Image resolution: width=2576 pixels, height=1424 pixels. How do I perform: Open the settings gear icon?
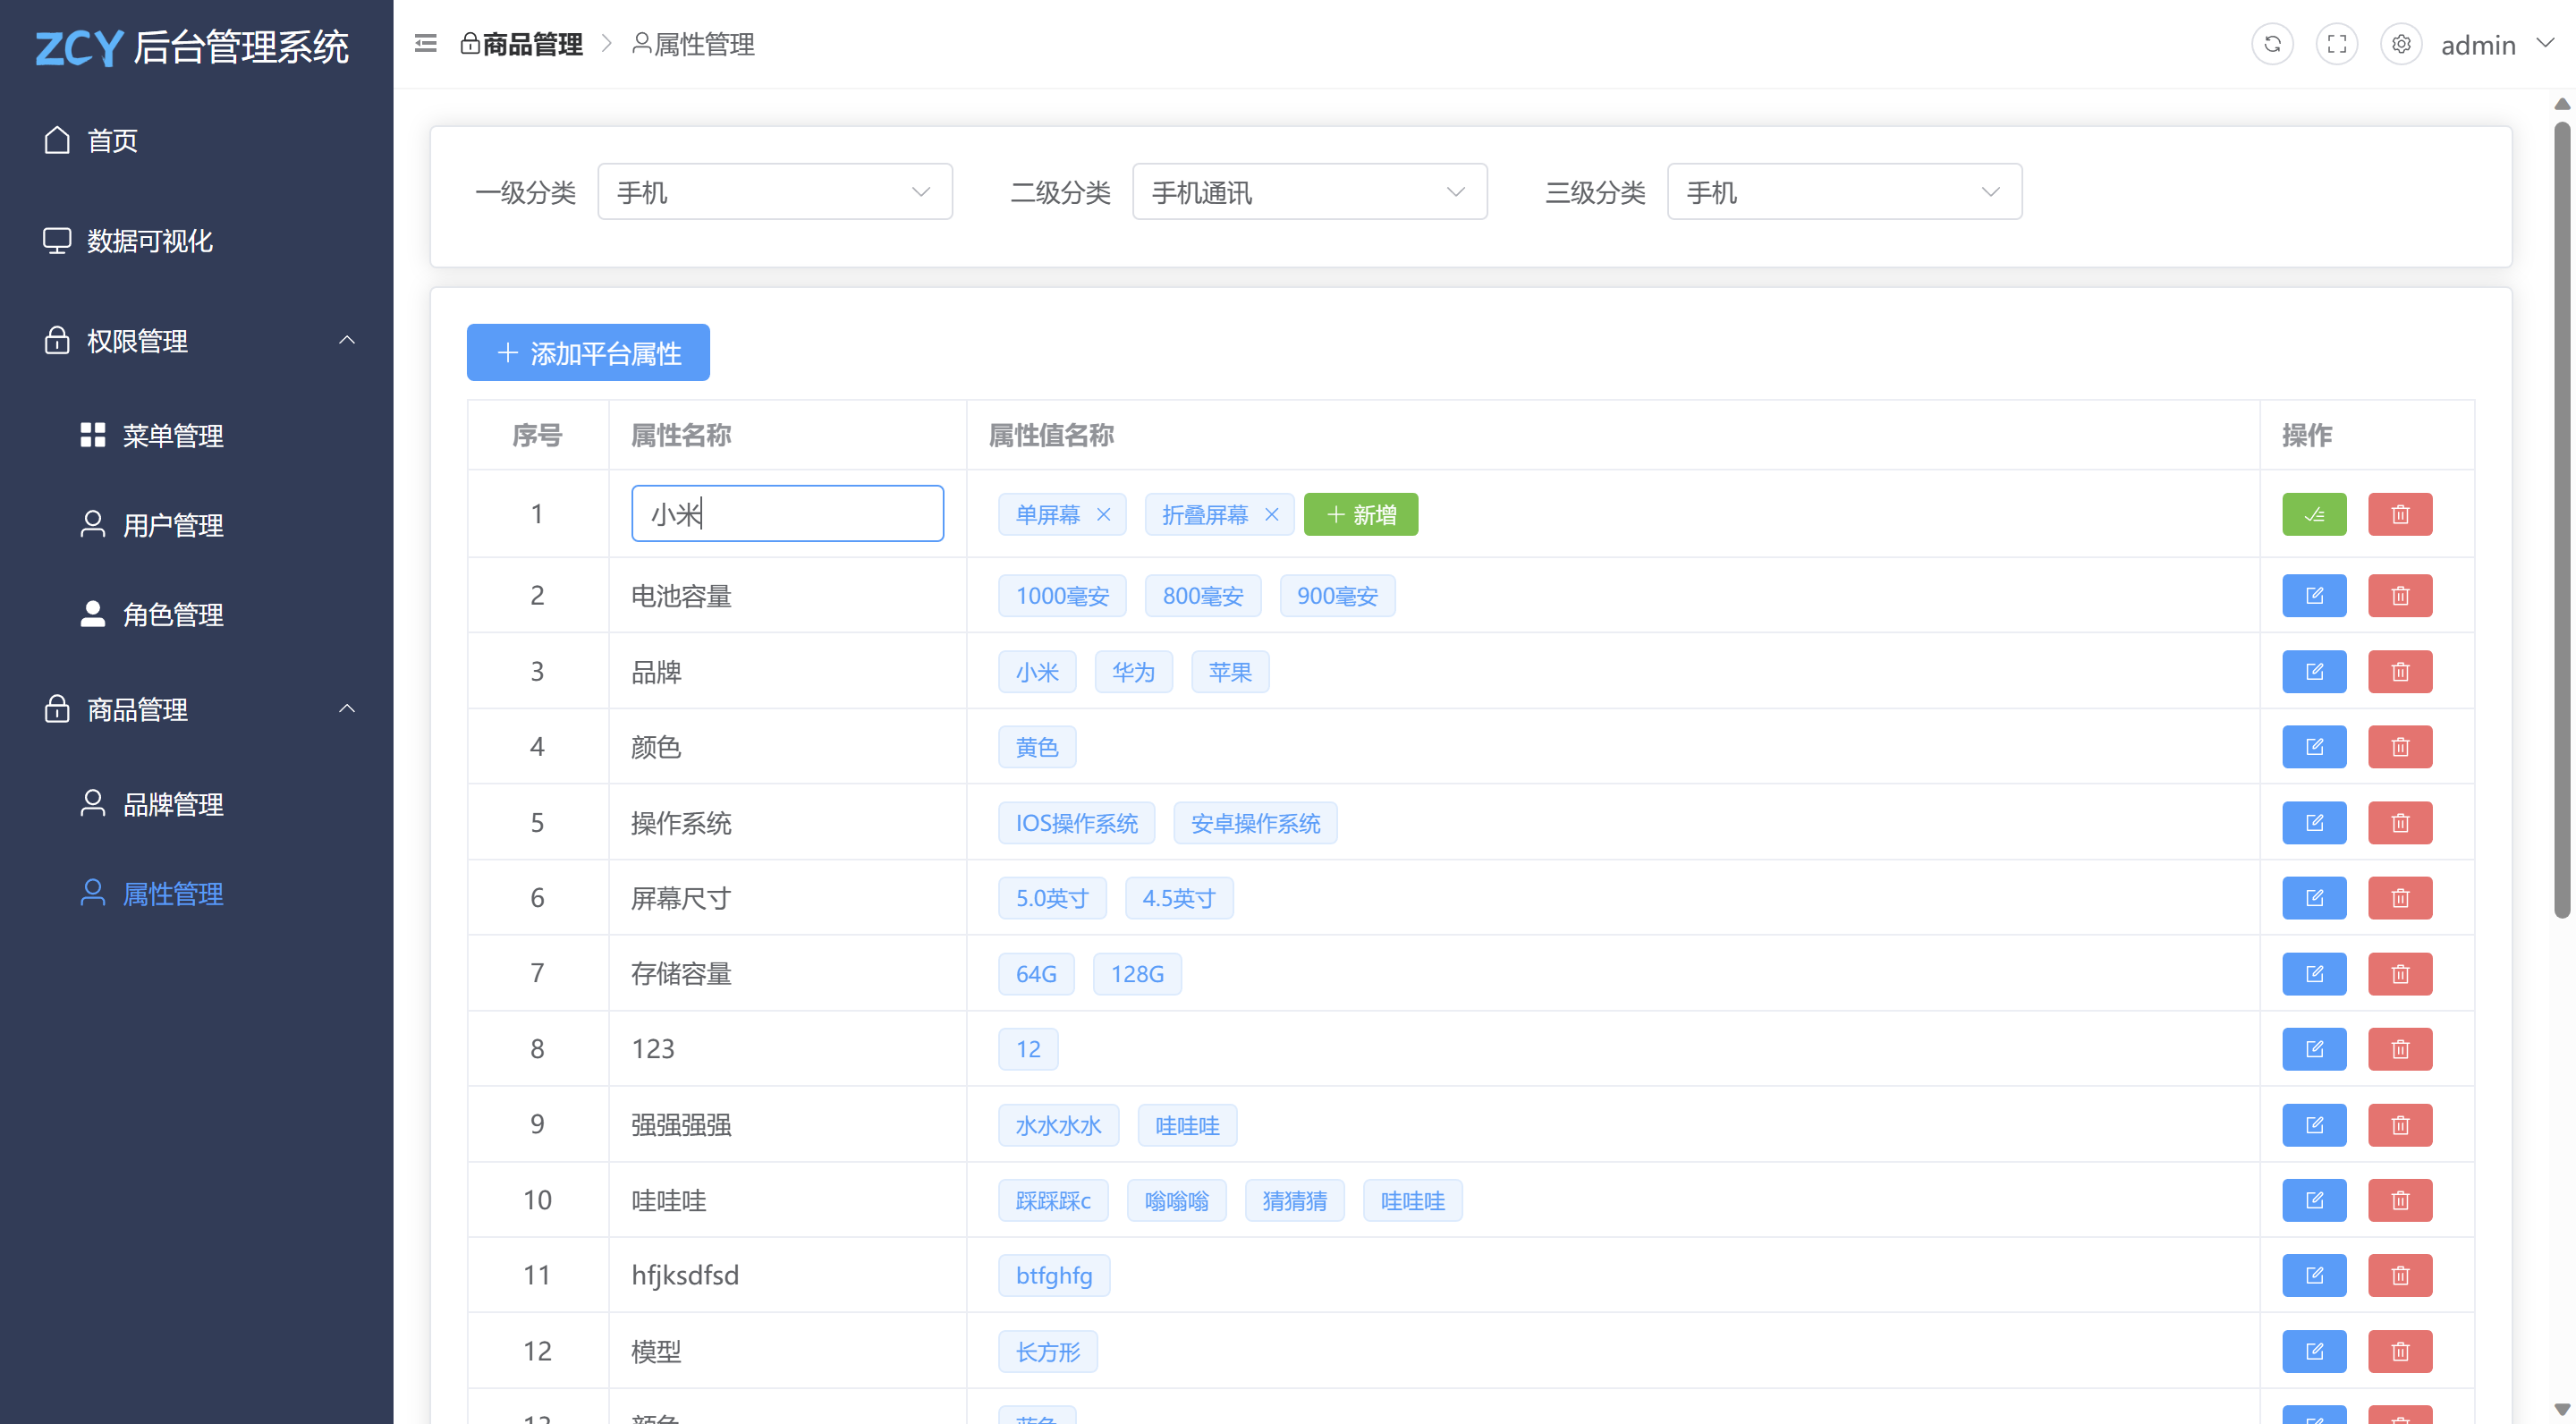coord(2401,44)
